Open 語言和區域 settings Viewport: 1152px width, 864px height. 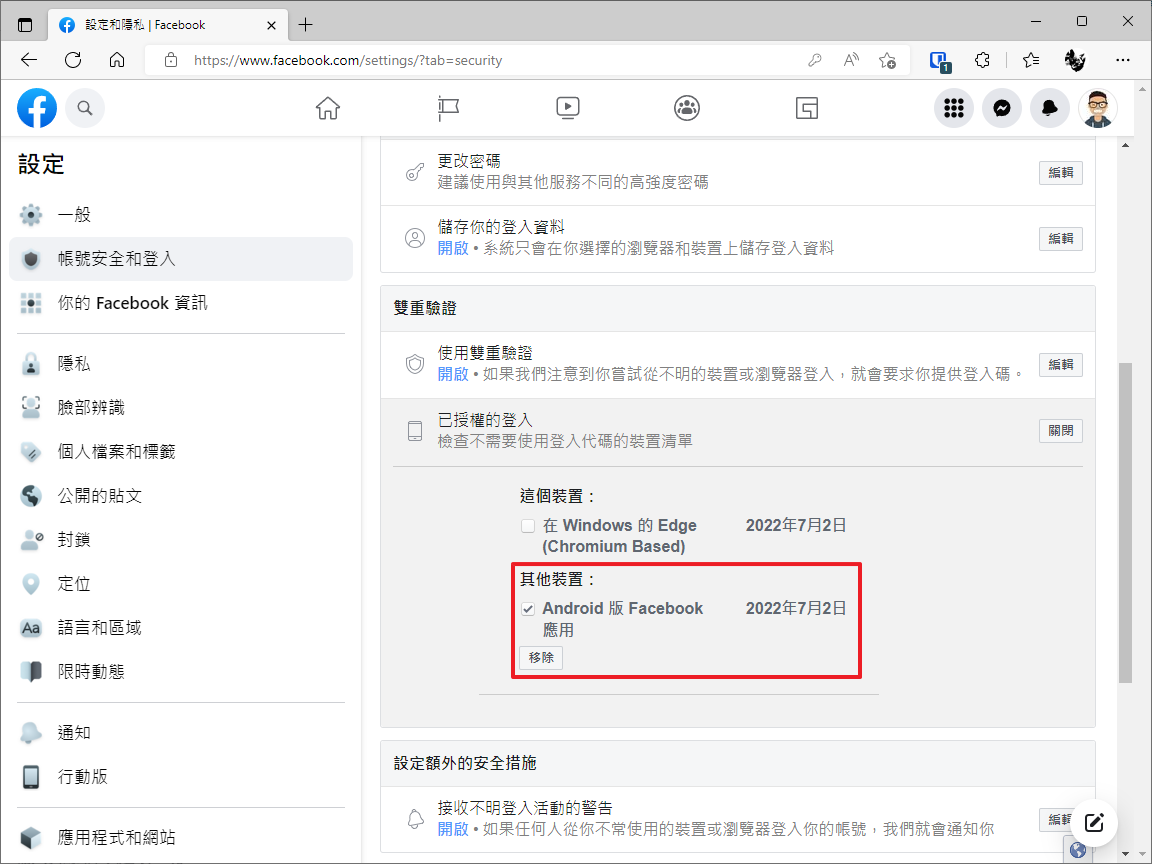181,628
